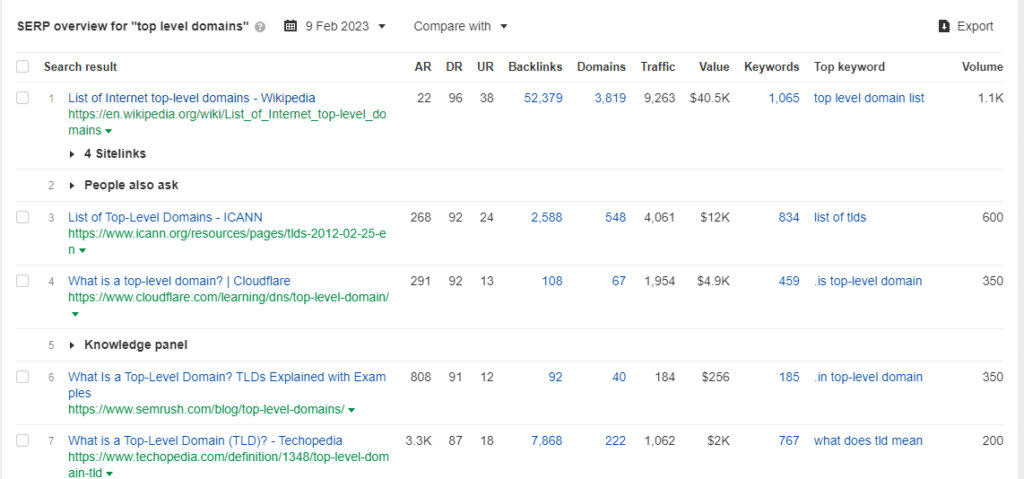Open the Wikipedia URL dropdown arrow
Screen dimensions: 1024x479
click(x=108, y=131)
